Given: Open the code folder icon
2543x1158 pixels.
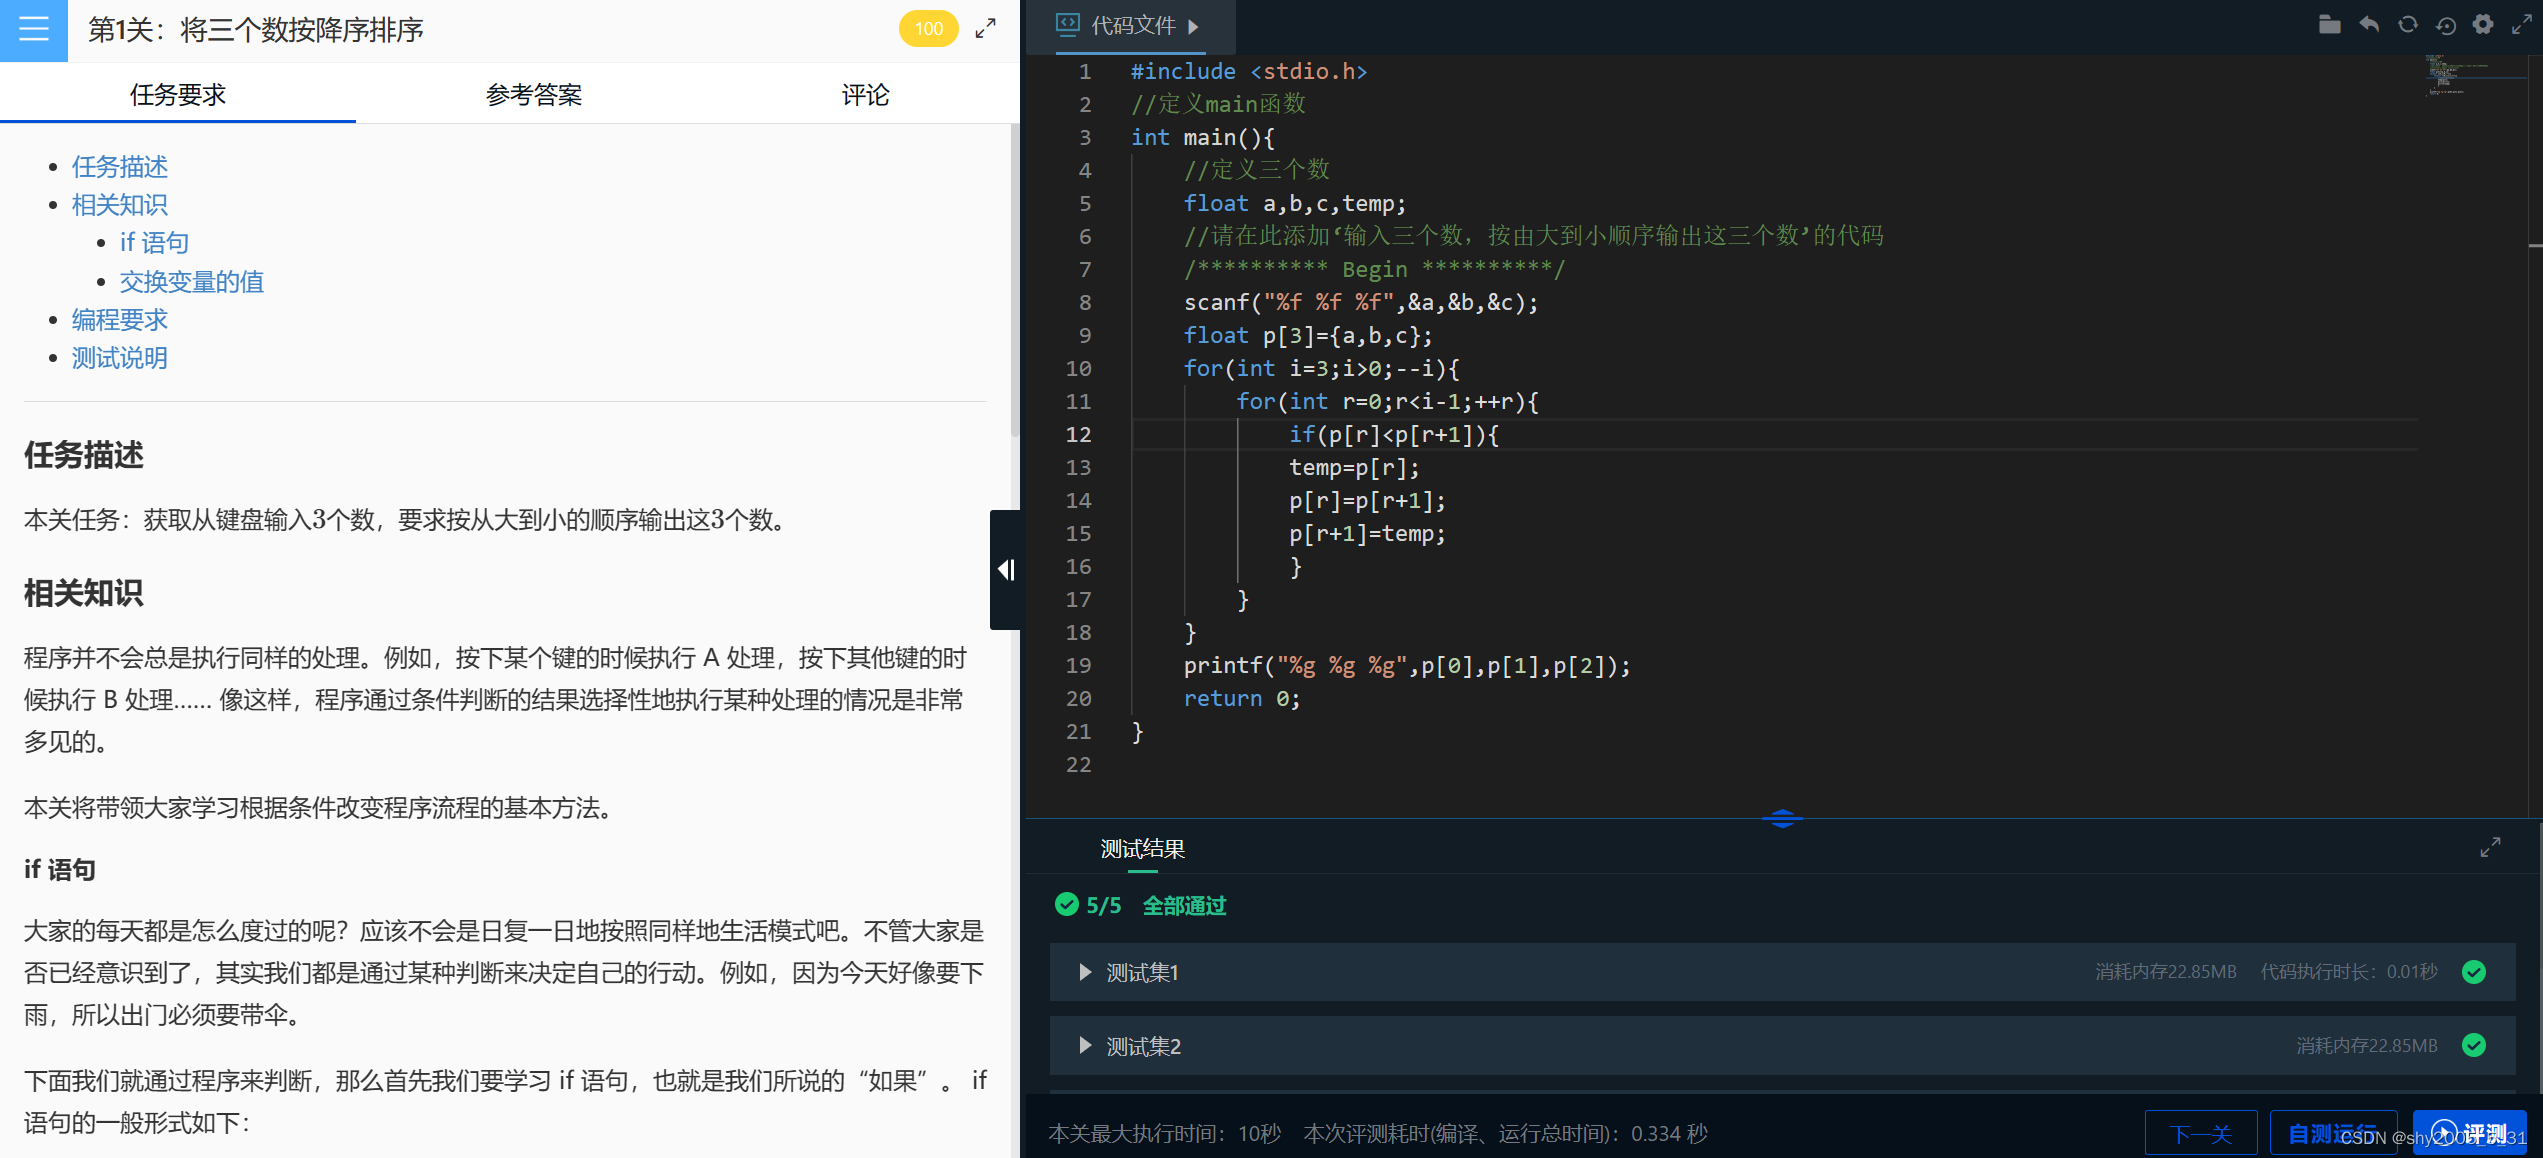Looking at the screenshot, I should [2329, 25].
